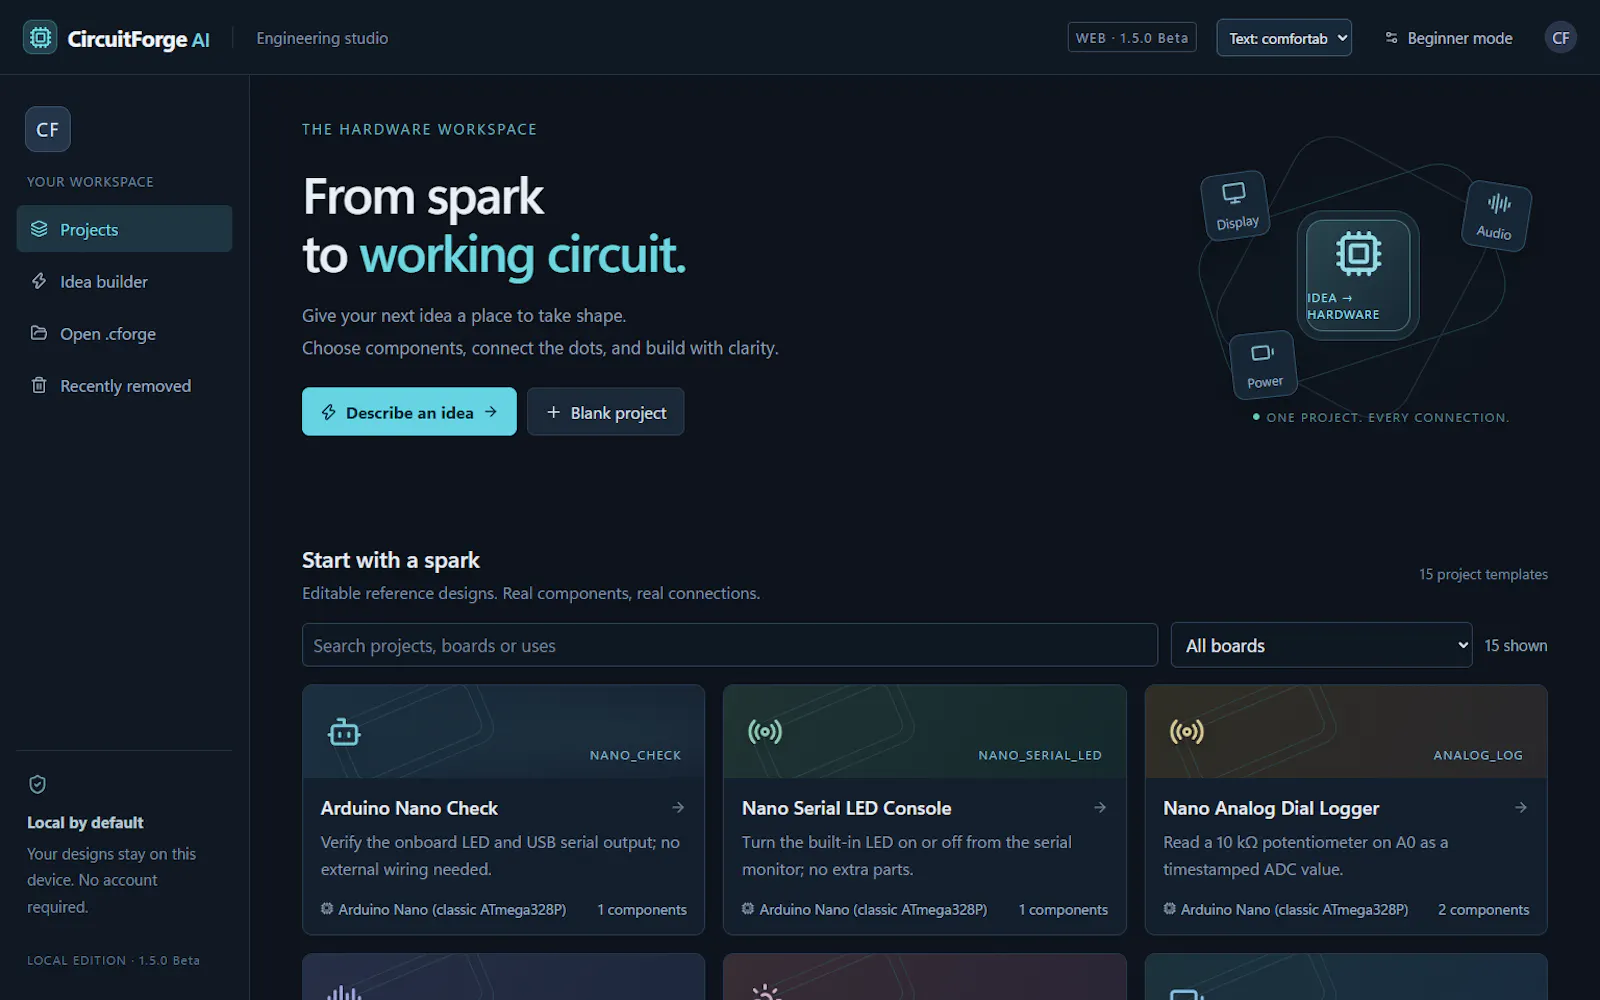Click the 'Local by default' heading
1600x1000 pixels.
[85, 822]
